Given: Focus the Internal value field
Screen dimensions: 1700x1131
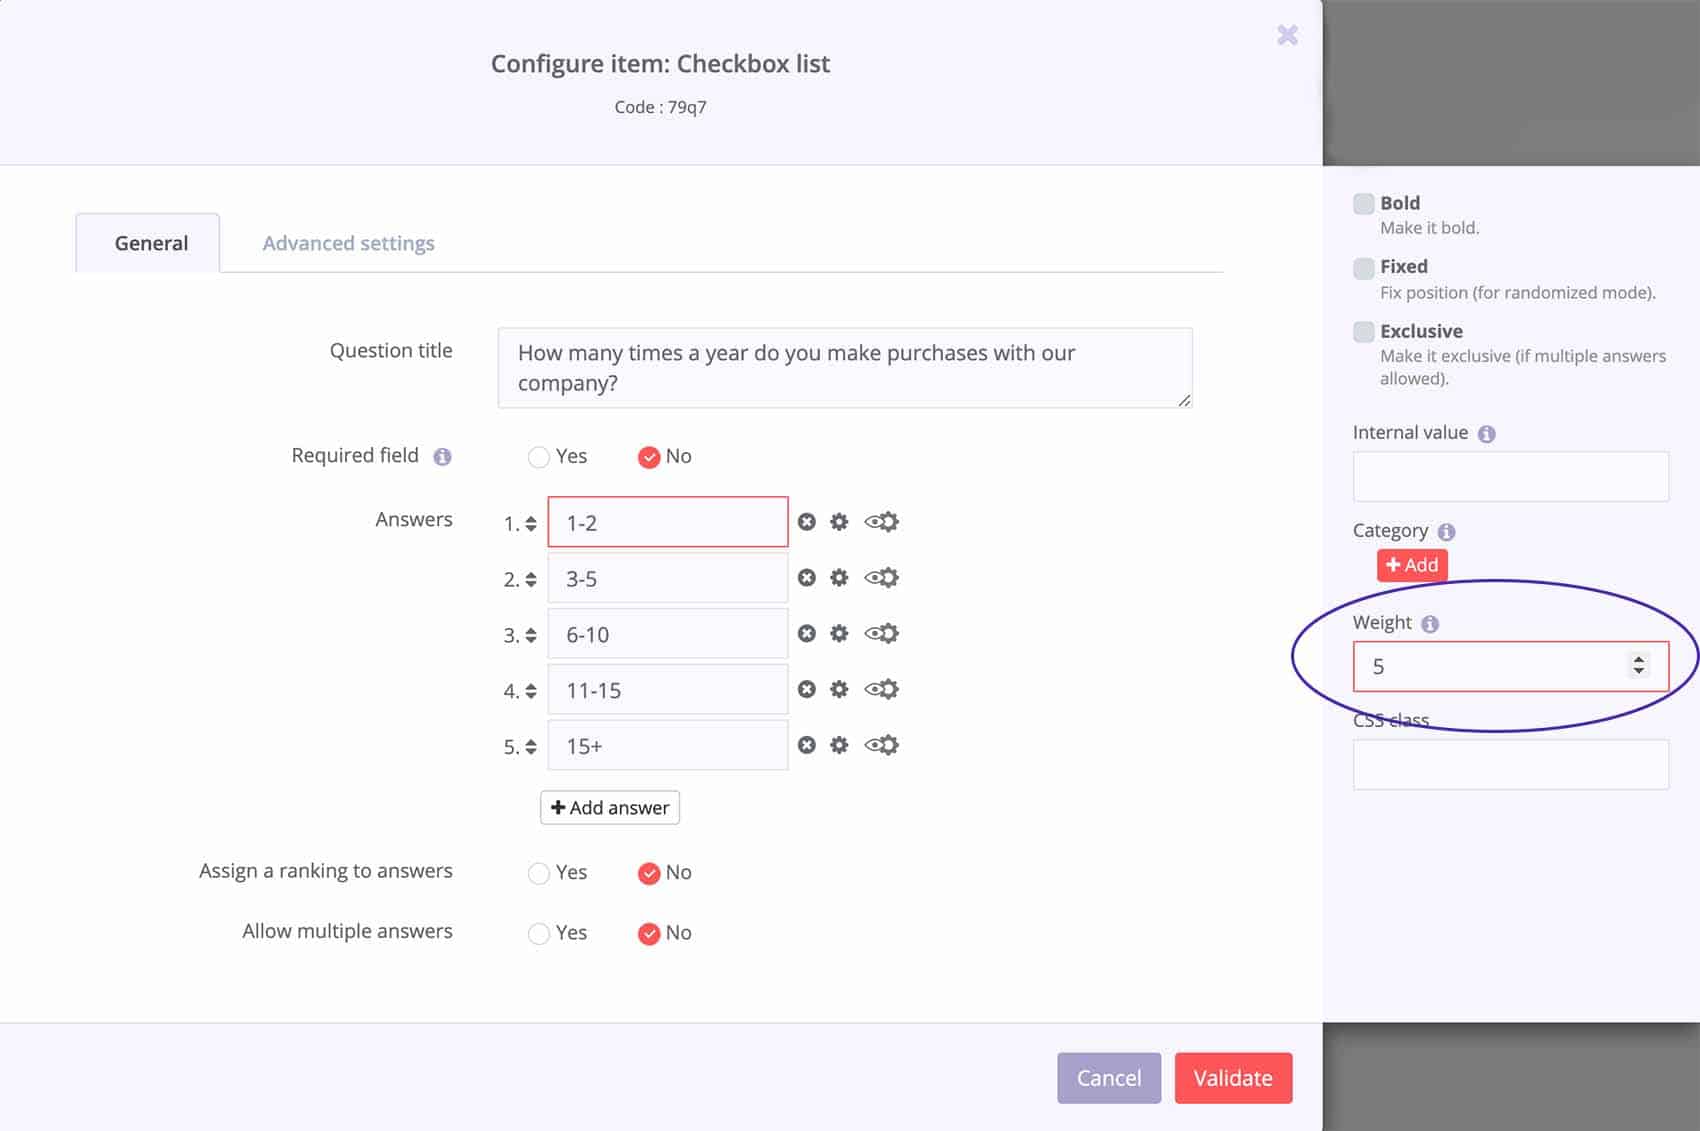Looking at the screenshot, I should (x=1511, y=477).
